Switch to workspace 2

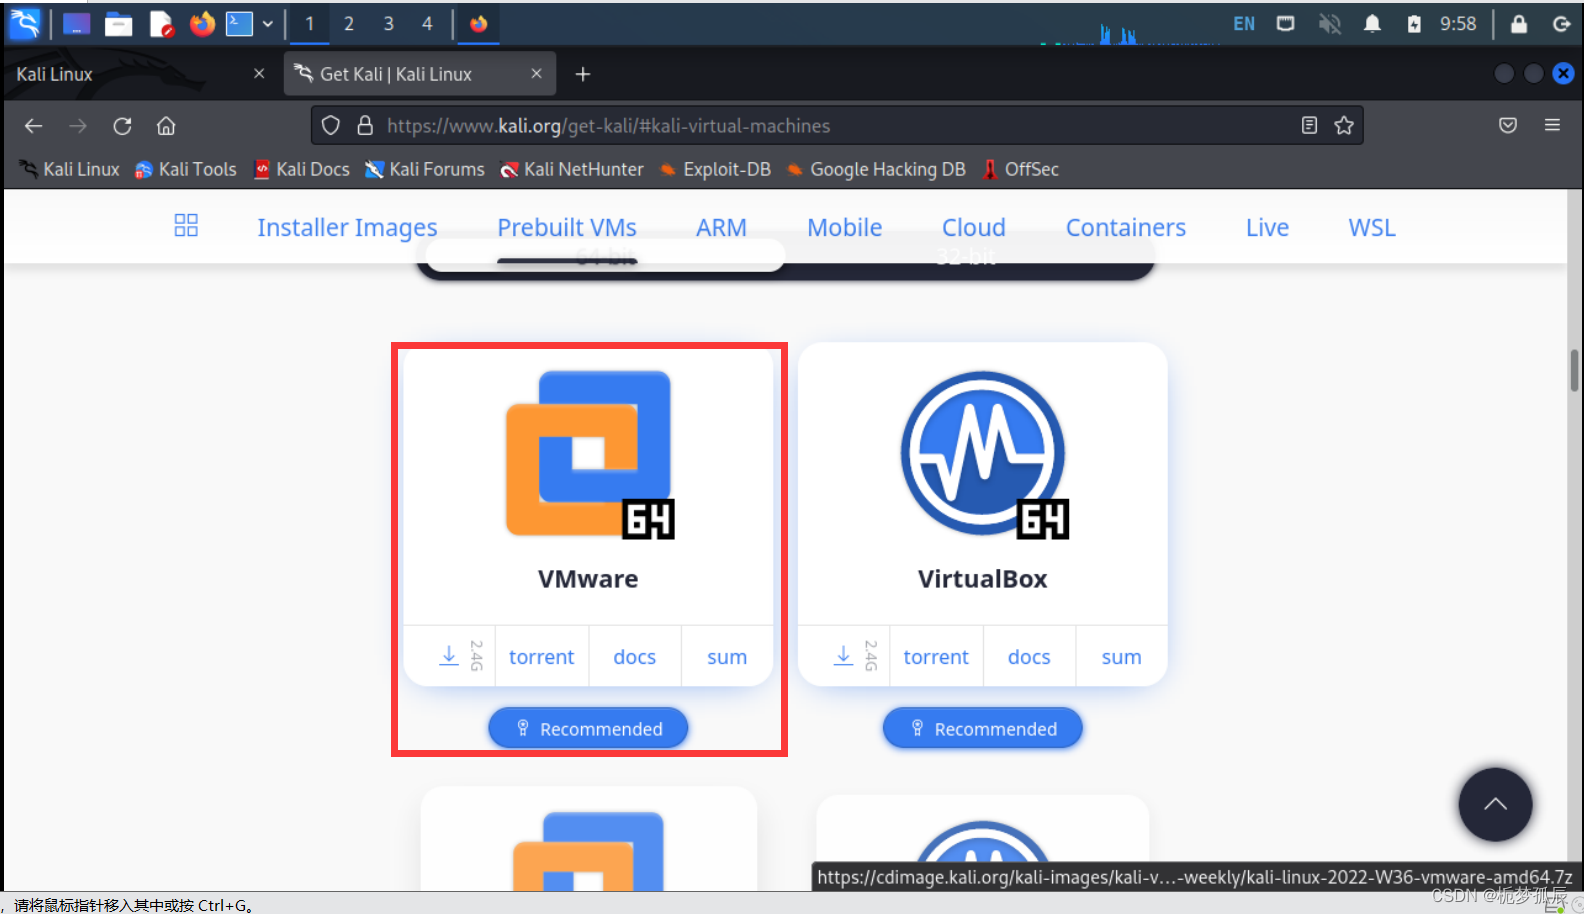pyautogui.click(x=349, y=24)
